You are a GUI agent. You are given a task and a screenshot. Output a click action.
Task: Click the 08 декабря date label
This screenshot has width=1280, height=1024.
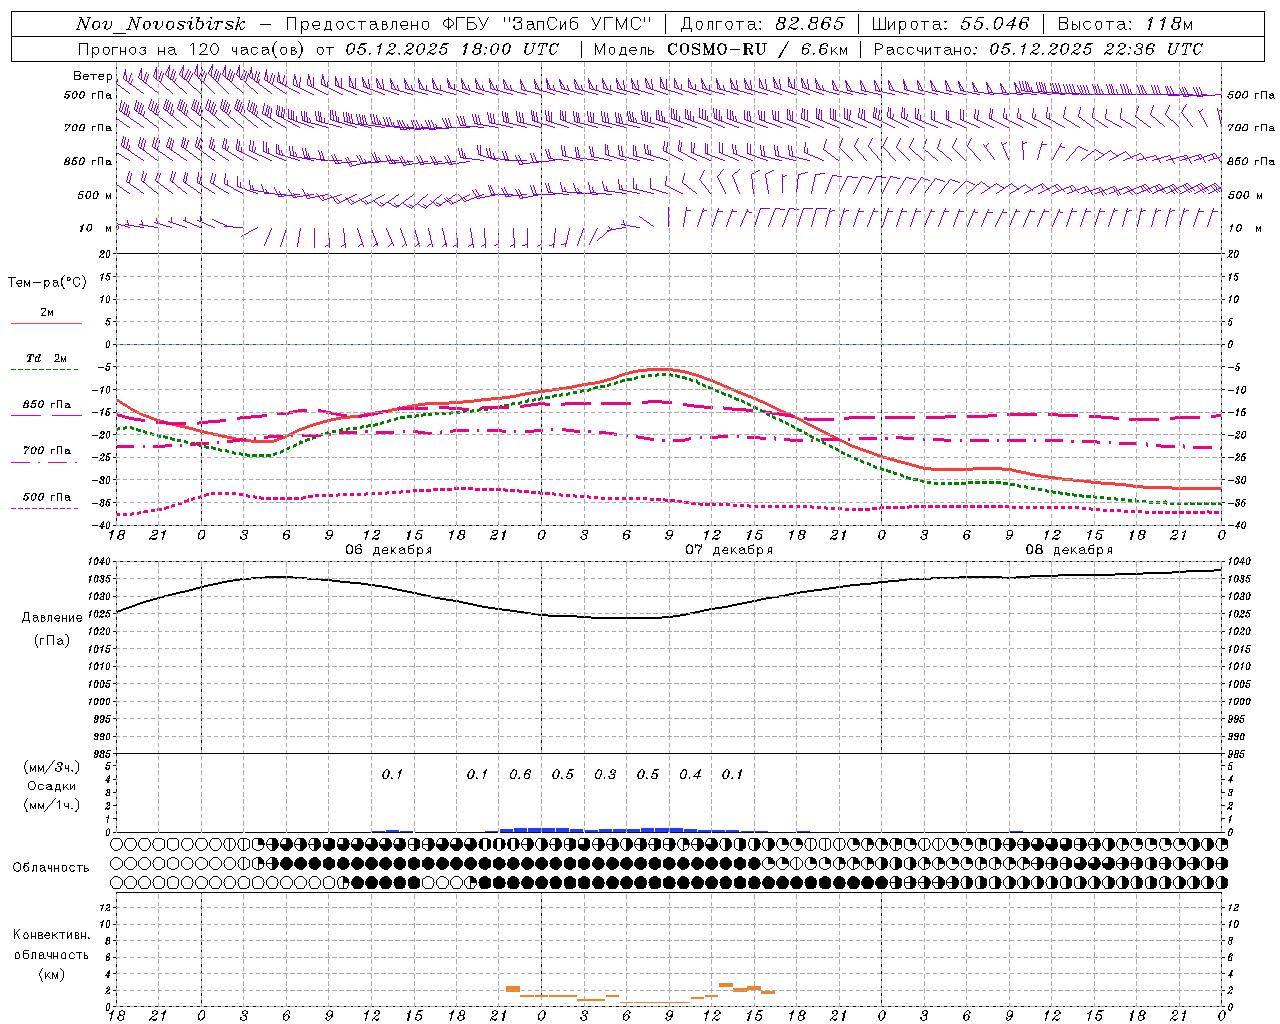(1069, 550)
